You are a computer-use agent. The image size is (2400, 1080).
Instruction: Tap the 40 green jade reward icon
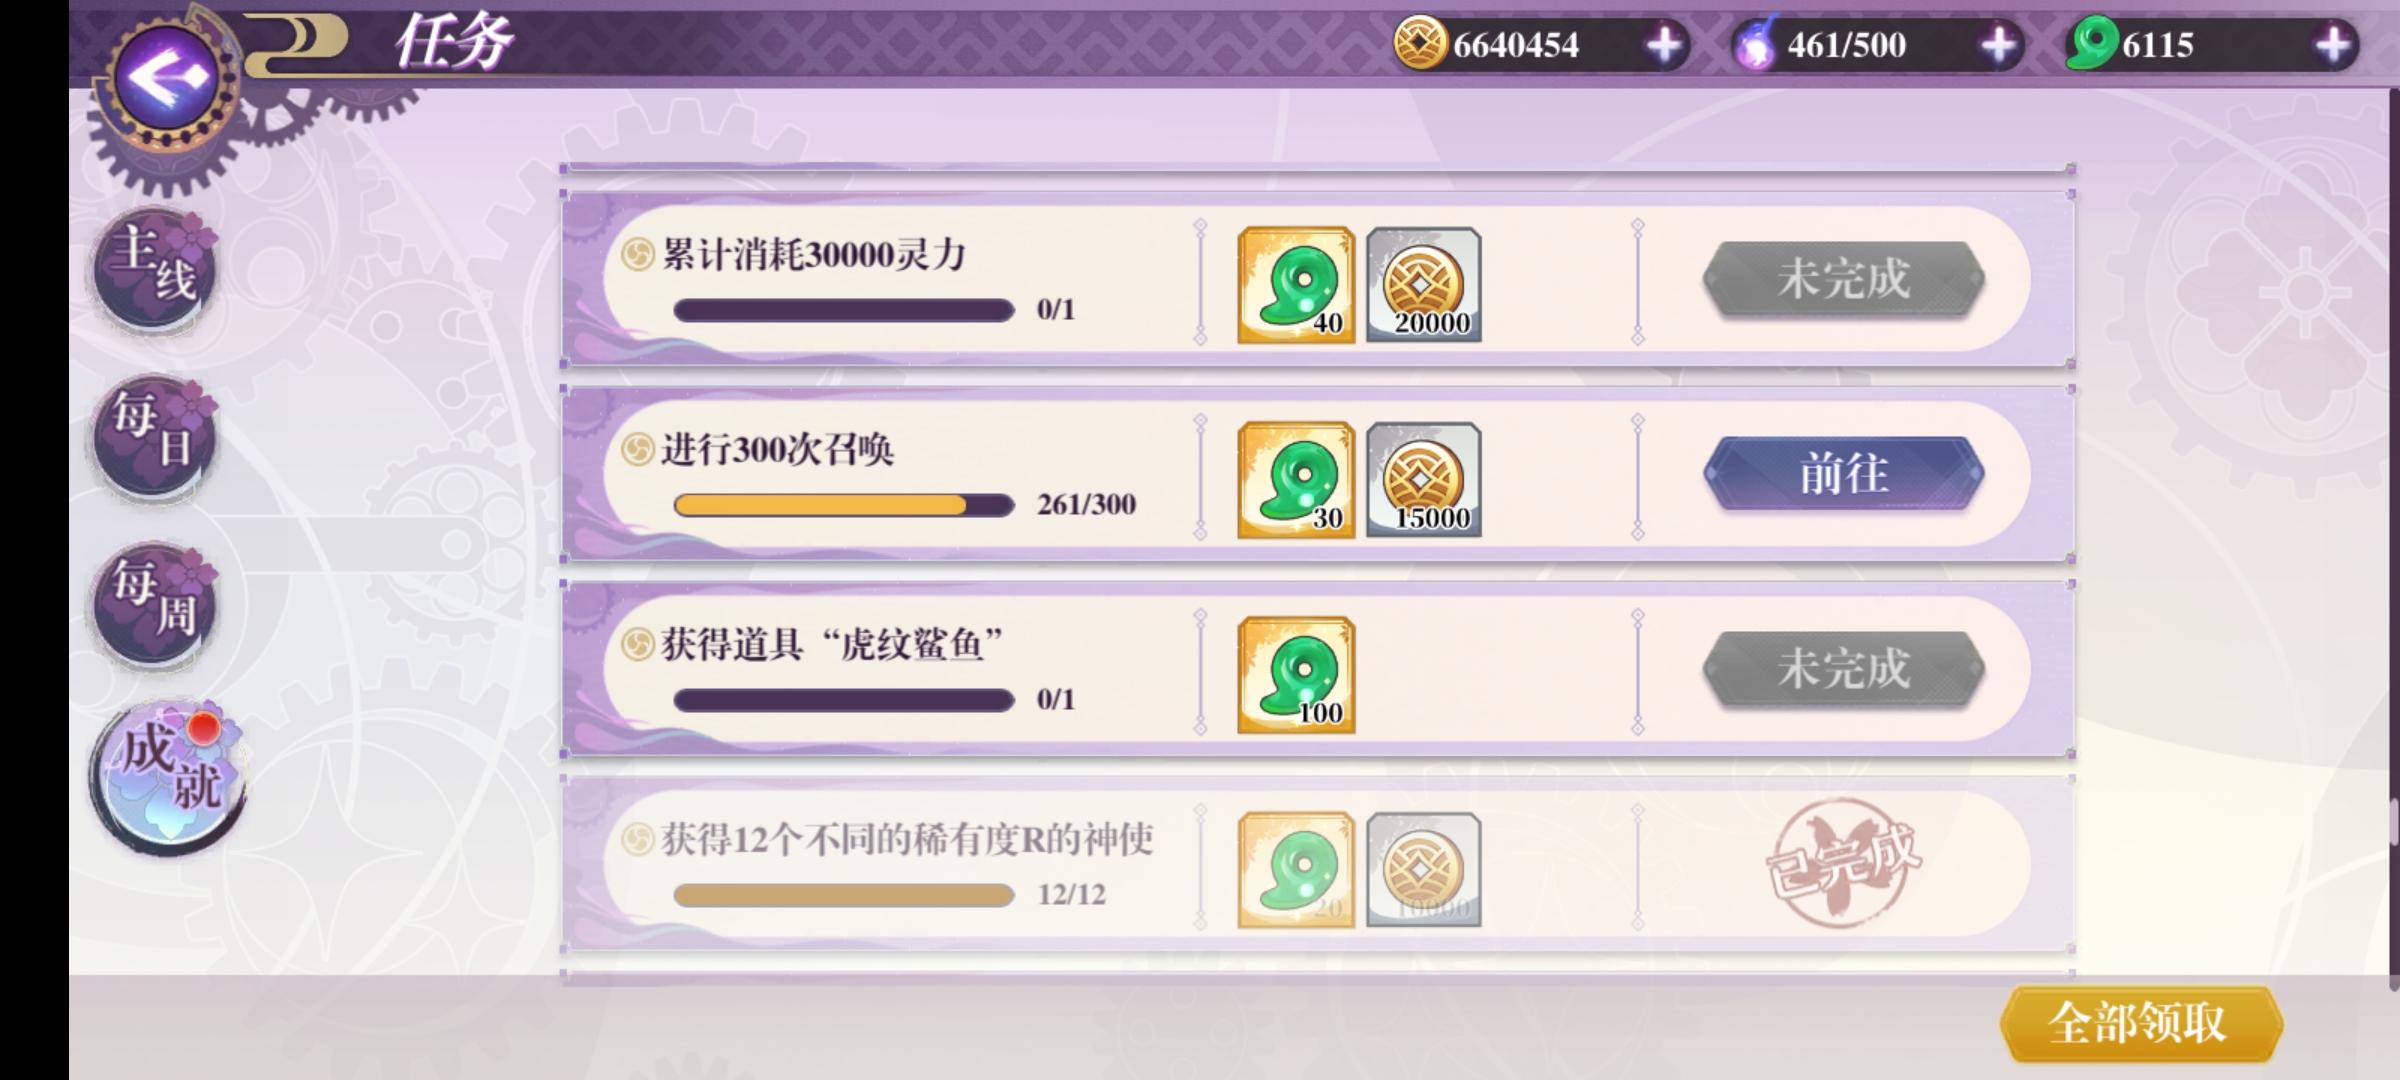coord(1296,285)
